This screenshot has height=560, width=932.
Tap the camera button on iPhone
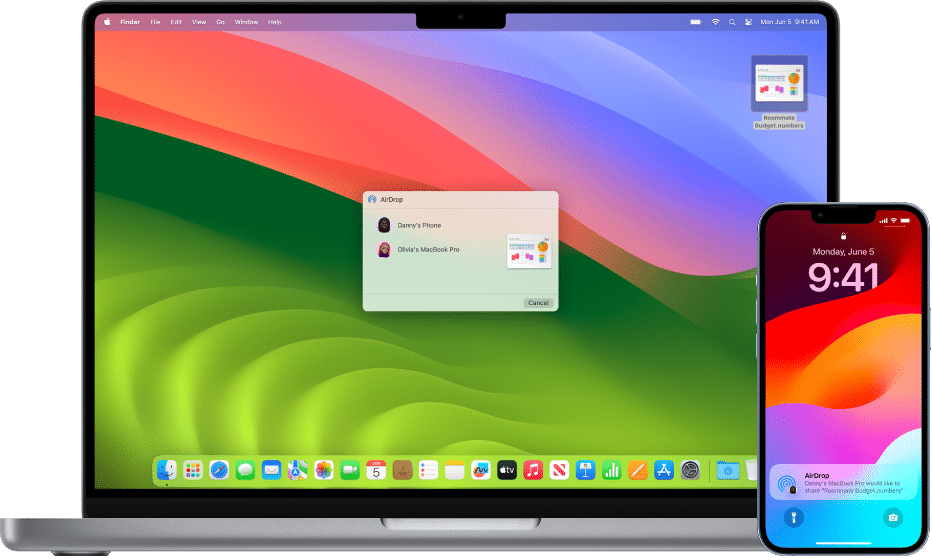893,518
